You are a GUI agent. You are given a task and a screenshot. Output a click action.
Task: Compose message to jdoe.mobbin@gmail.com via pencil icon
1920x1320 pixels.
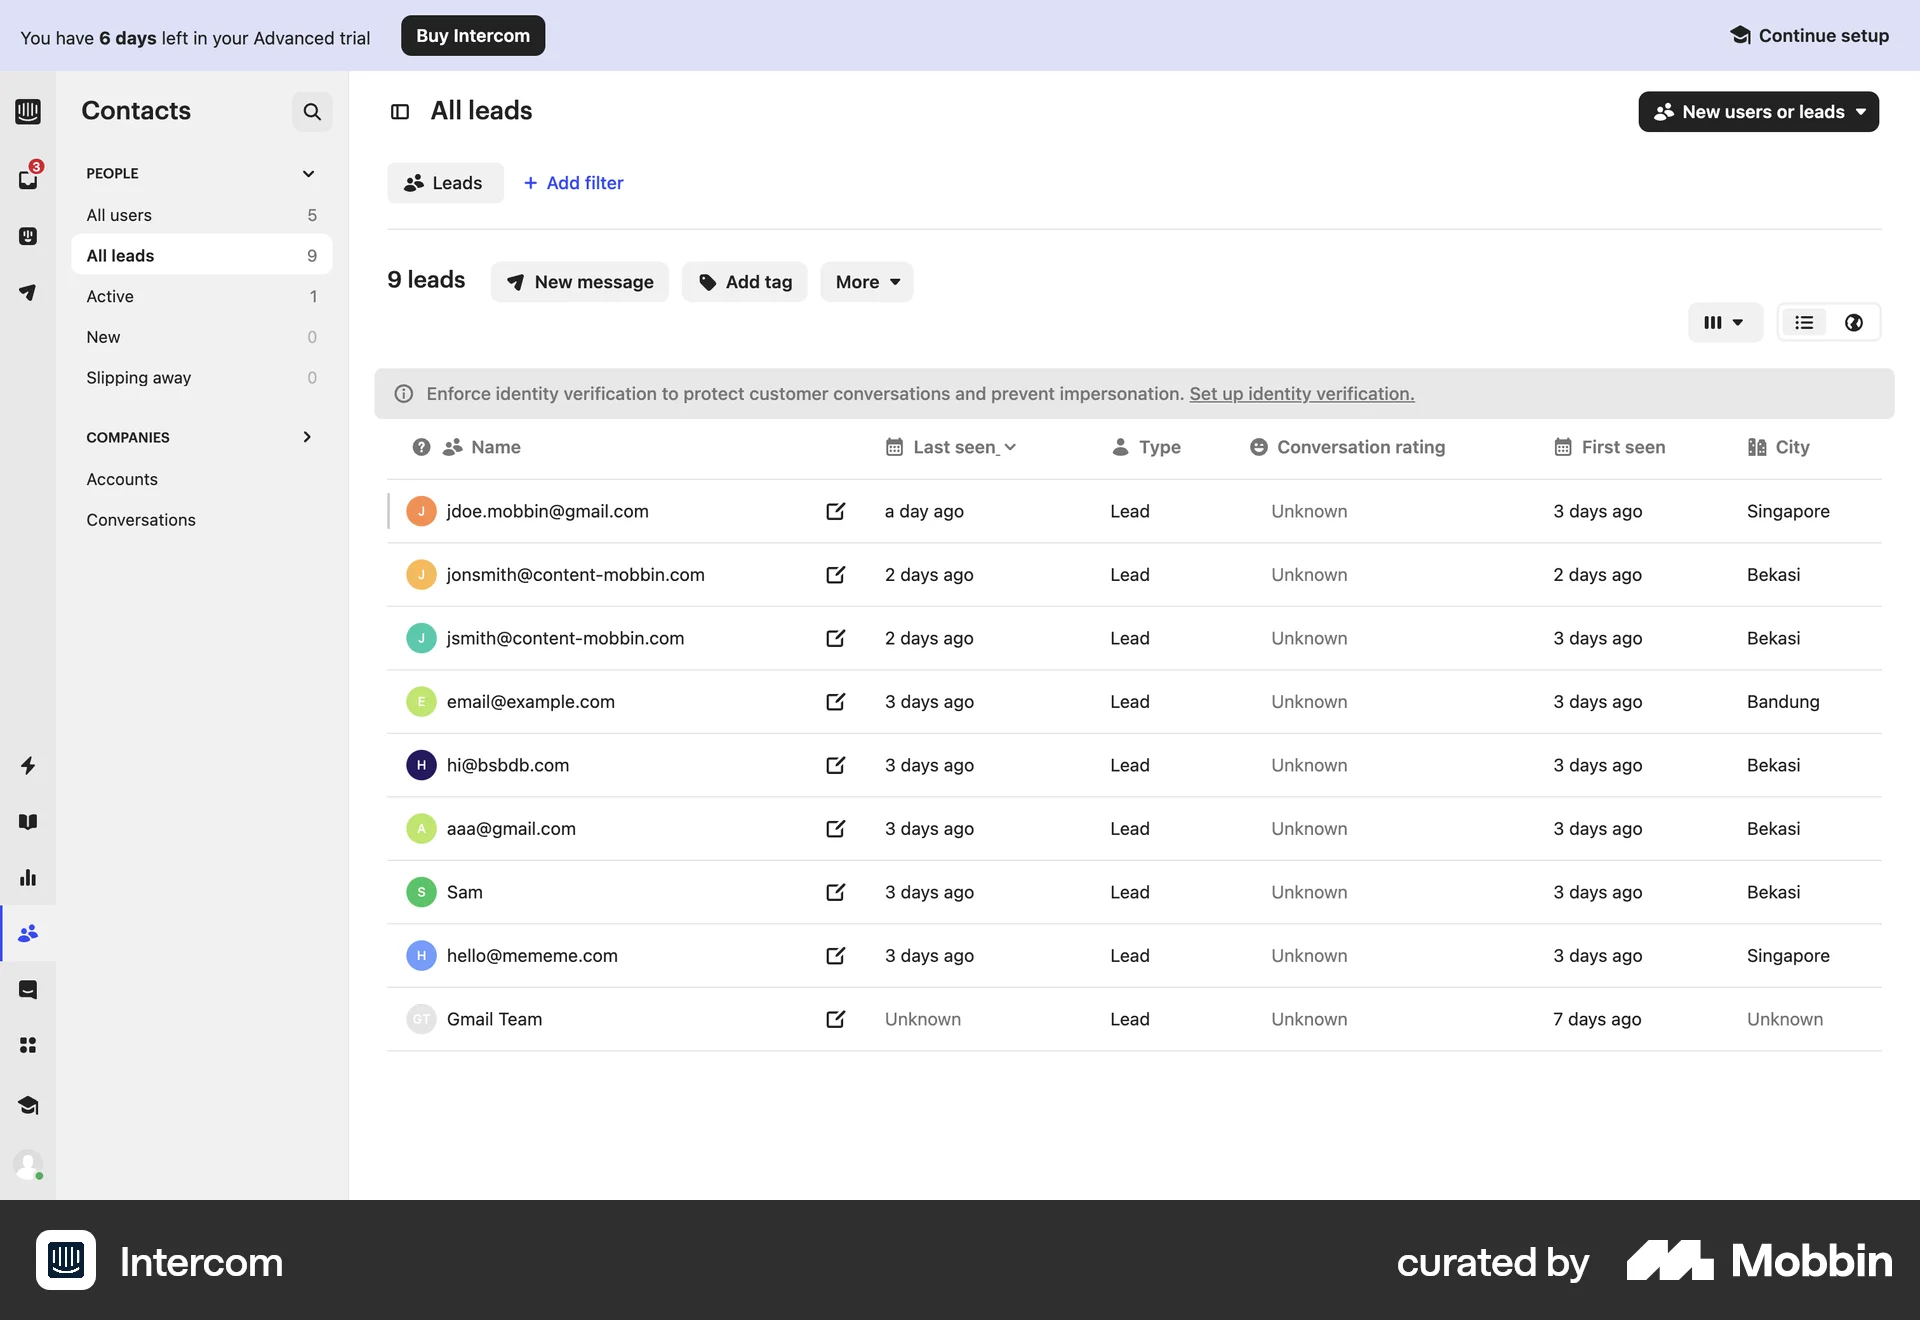pyautogui.click(x=835, y=511)
